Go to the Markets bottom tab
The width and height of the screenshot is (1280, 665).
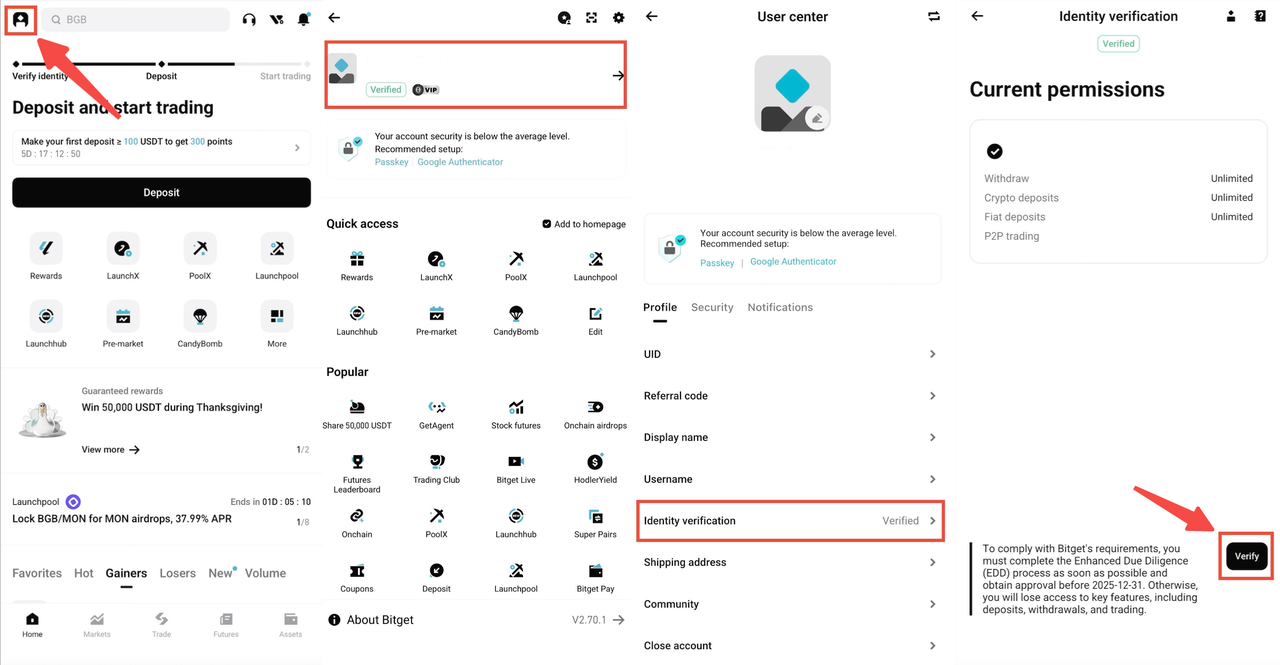97,625
